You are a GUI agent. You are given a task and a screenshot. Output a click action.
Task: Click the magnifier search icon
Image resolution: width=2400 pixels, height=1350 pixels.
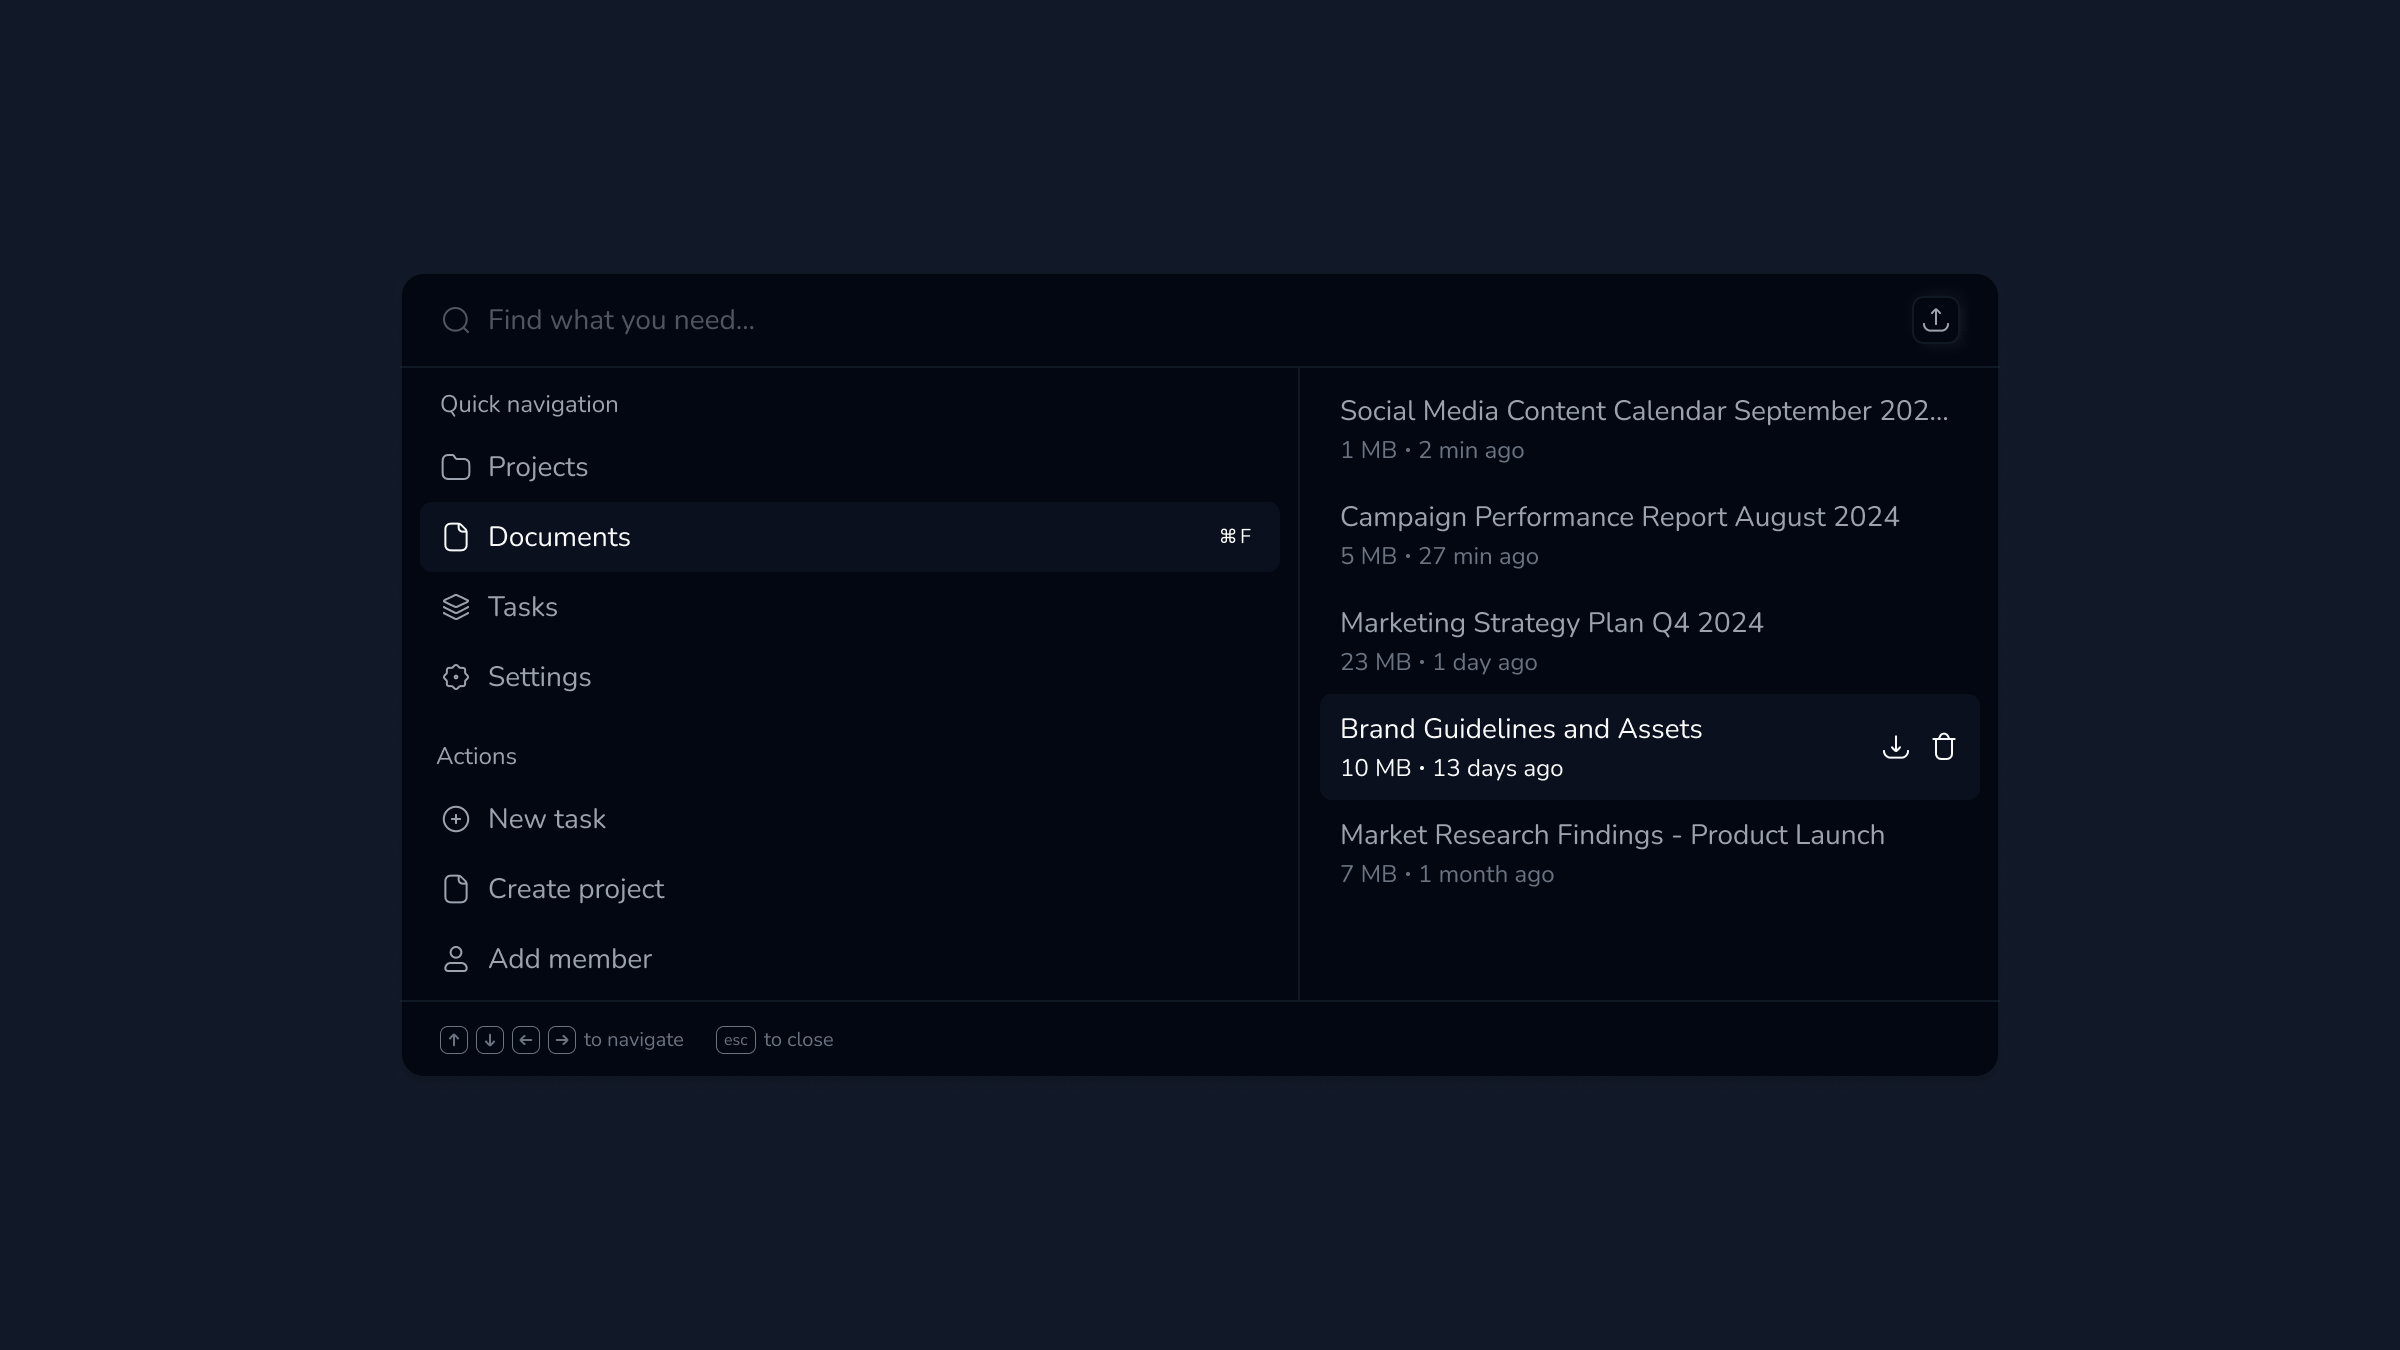pos(456,320)
